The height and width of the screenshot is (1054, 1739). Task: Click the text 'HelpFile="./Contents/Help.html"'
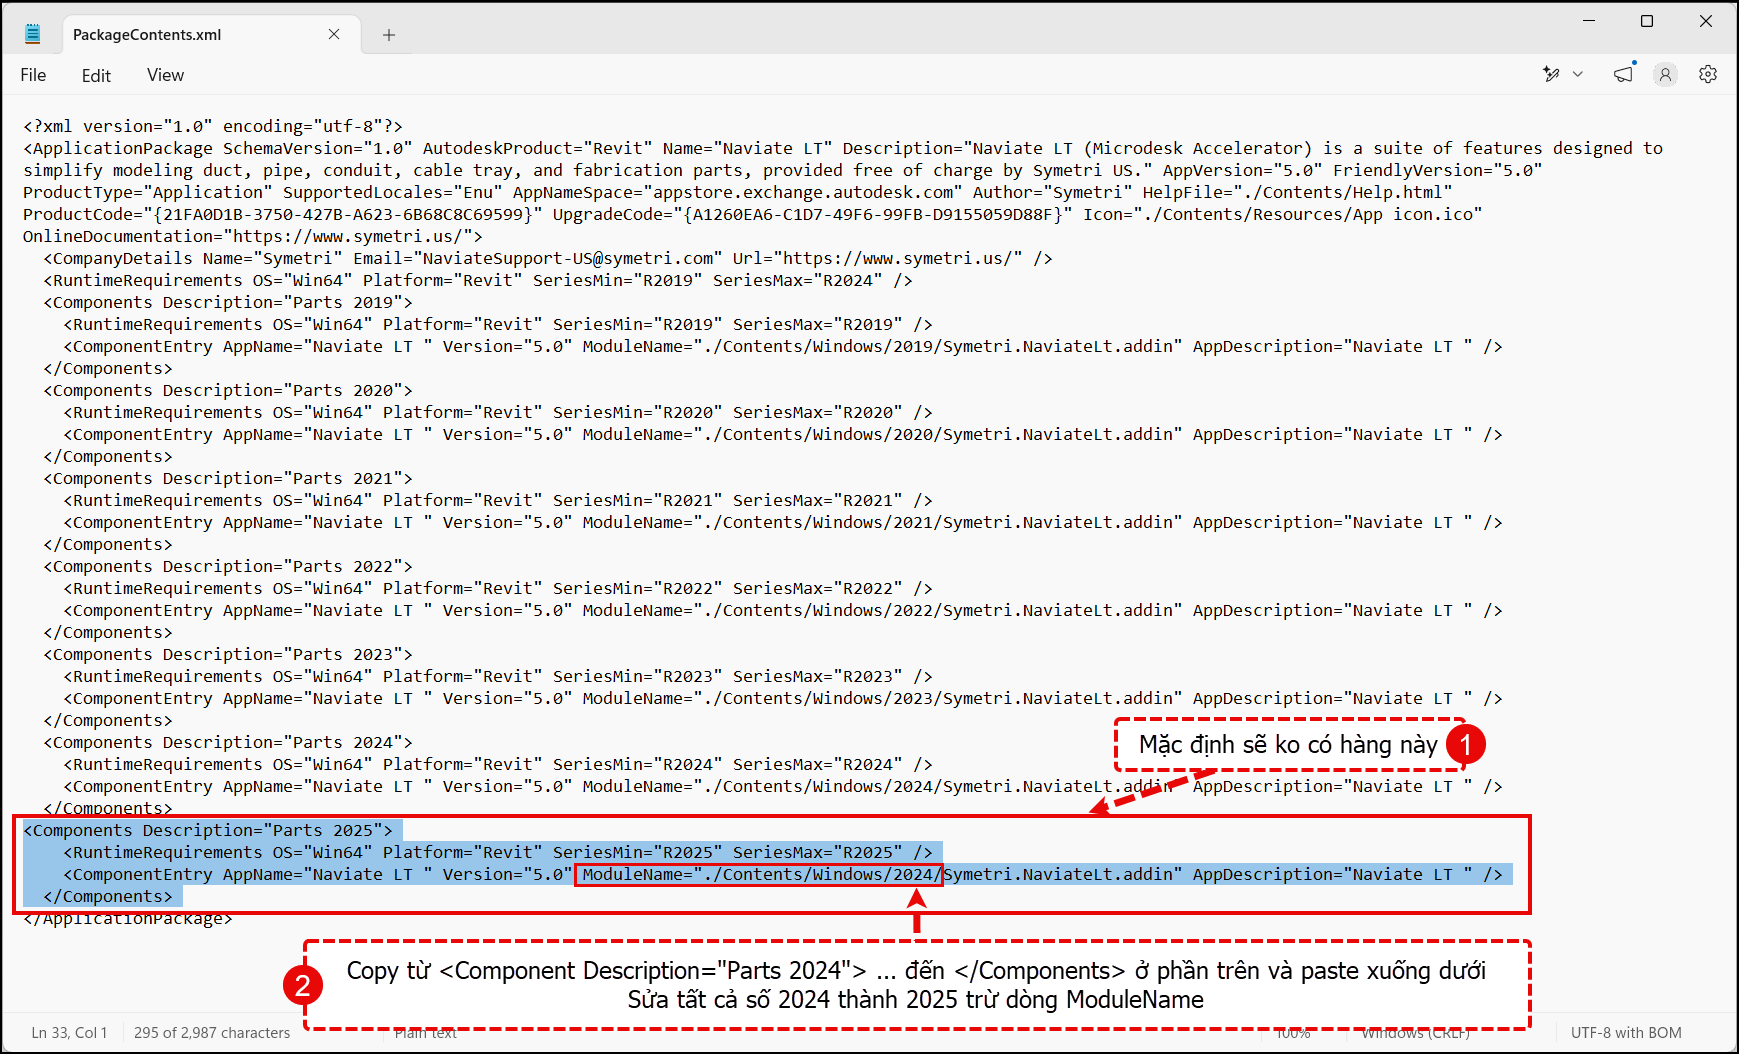click(x=1298, y=192)
